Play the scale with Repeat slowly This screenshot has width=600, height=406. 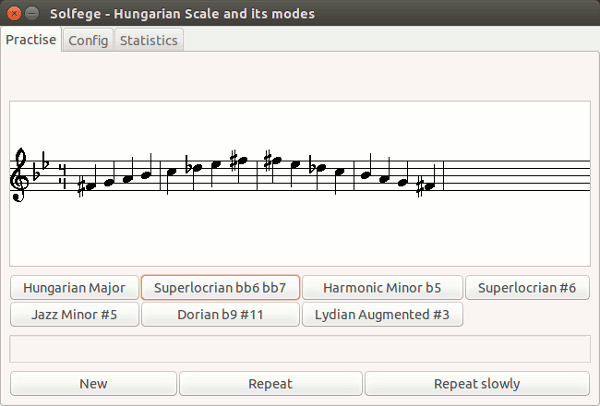(x=477, y=384)
